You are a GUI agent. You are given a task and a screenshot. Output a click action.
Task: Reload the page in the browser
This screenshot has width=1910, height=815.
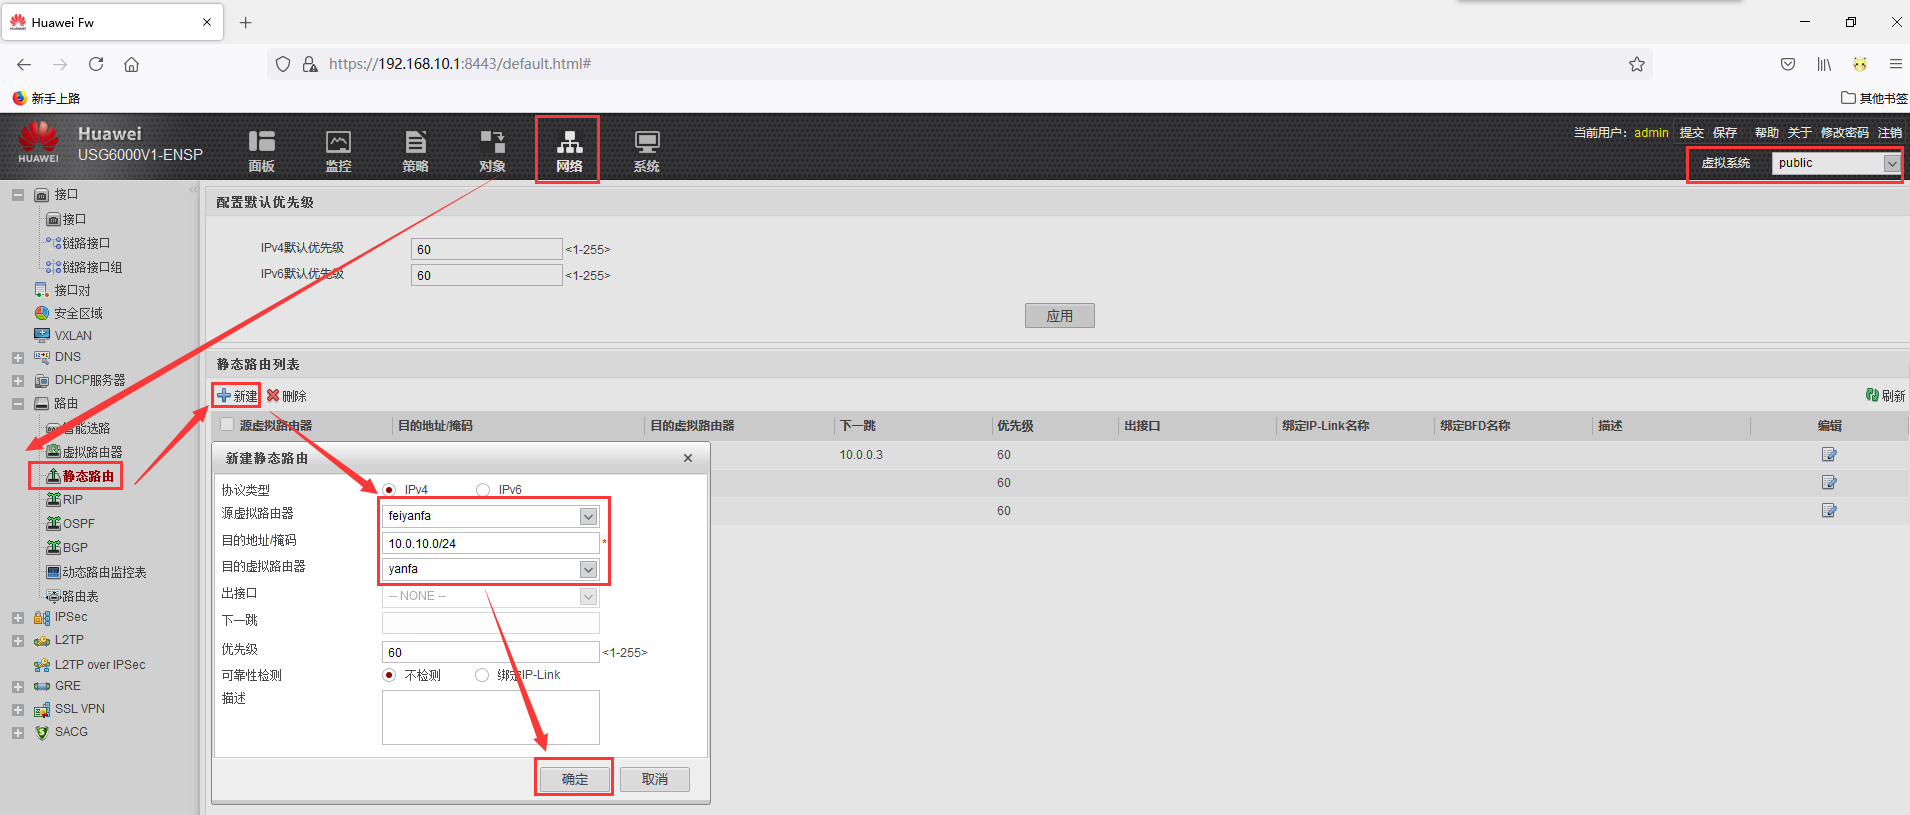coord(96,64)
